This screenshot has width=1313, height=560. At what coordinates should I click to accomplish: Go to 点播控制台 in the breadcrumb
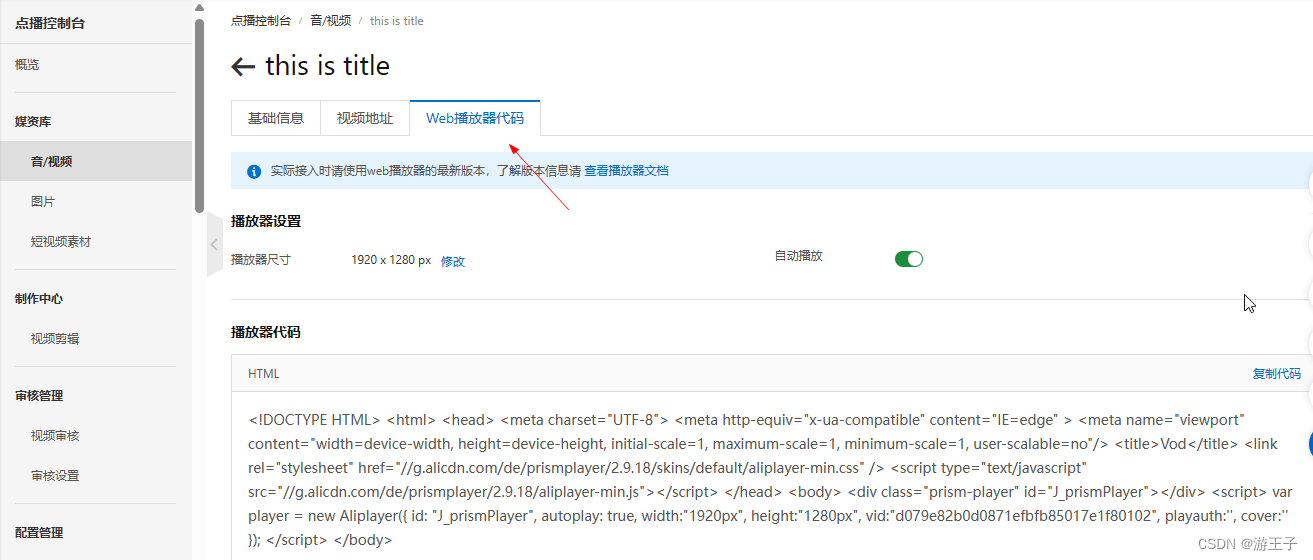coord(261,20)
